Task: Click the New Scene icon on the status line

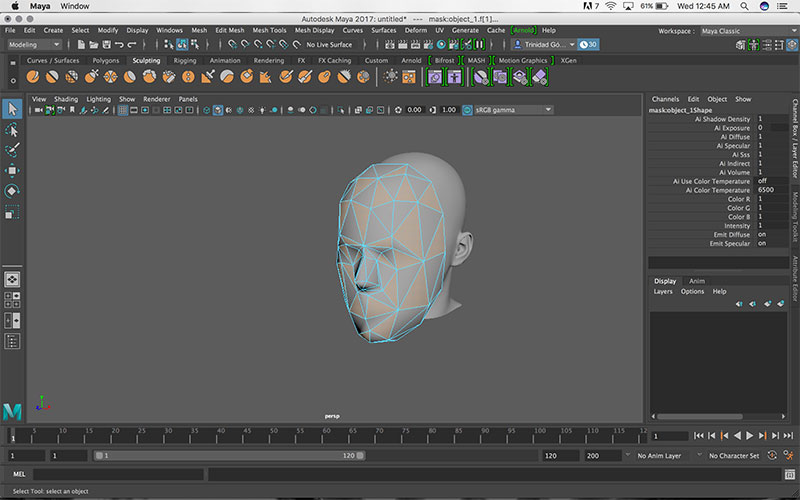Action: pyautogui.click(x=81, y=45)
